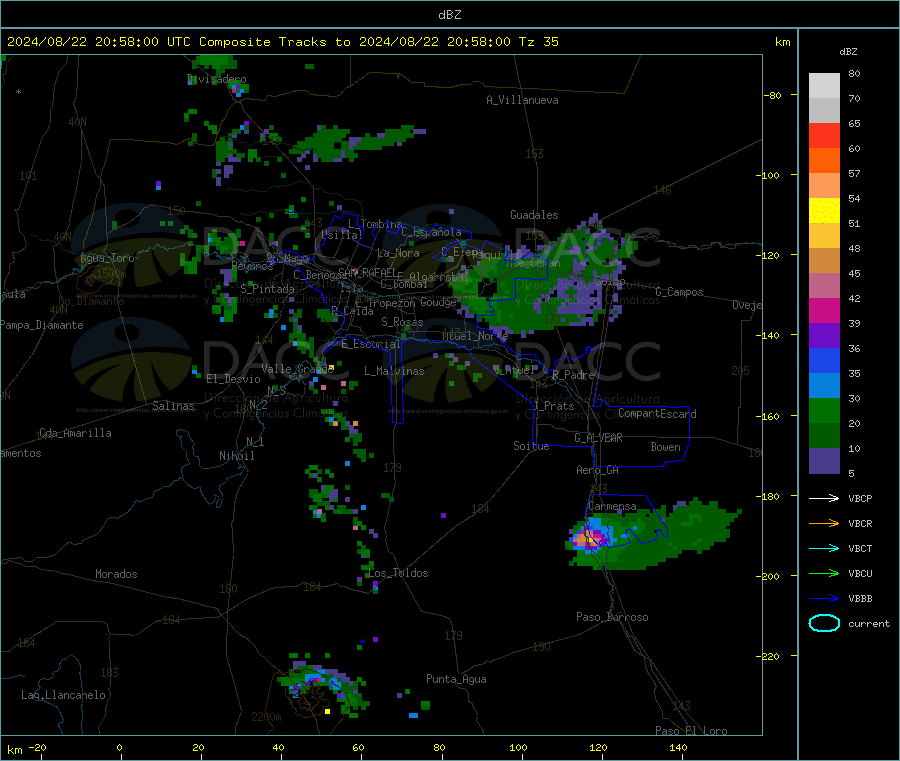The image size is (900, 761).
Task: Click the white VBCP arrow in legend
Action: click(x=824, y=498)
